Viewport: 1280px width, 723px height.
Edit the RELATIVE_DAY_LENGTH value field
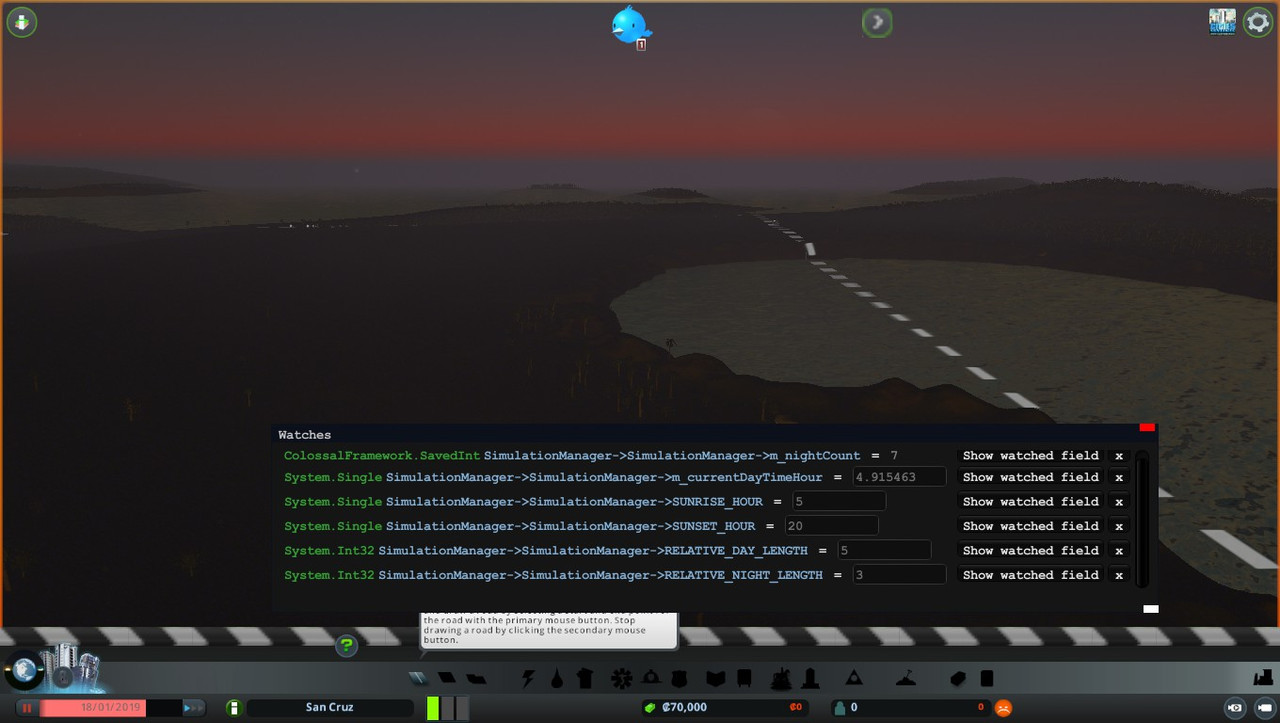(884, 551)
